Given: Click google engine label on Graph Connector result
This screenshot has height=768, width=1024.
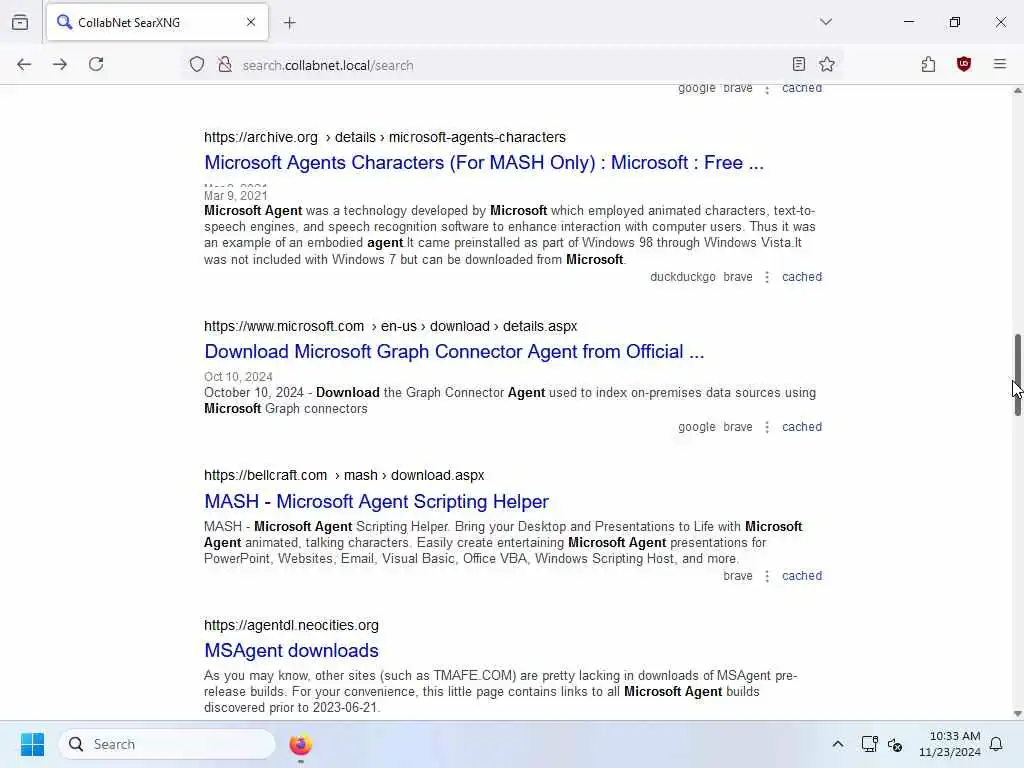Looking at the screenshot, I should [x=697, y=427].
